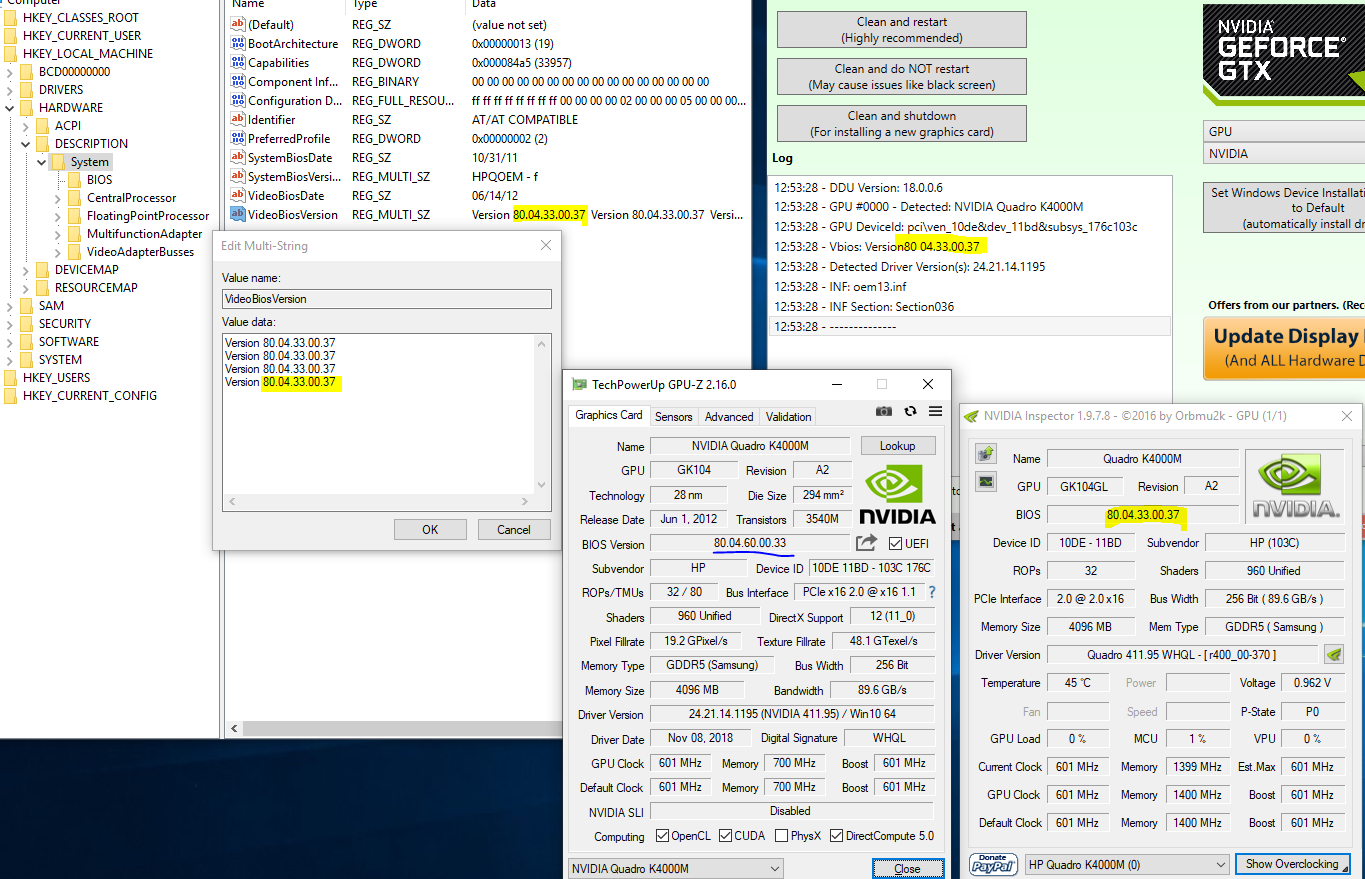This screenshot has width=1365, height=879.
Task: Click the GPU-Z BIOS export share icon
Action: (x=866, y=543)
